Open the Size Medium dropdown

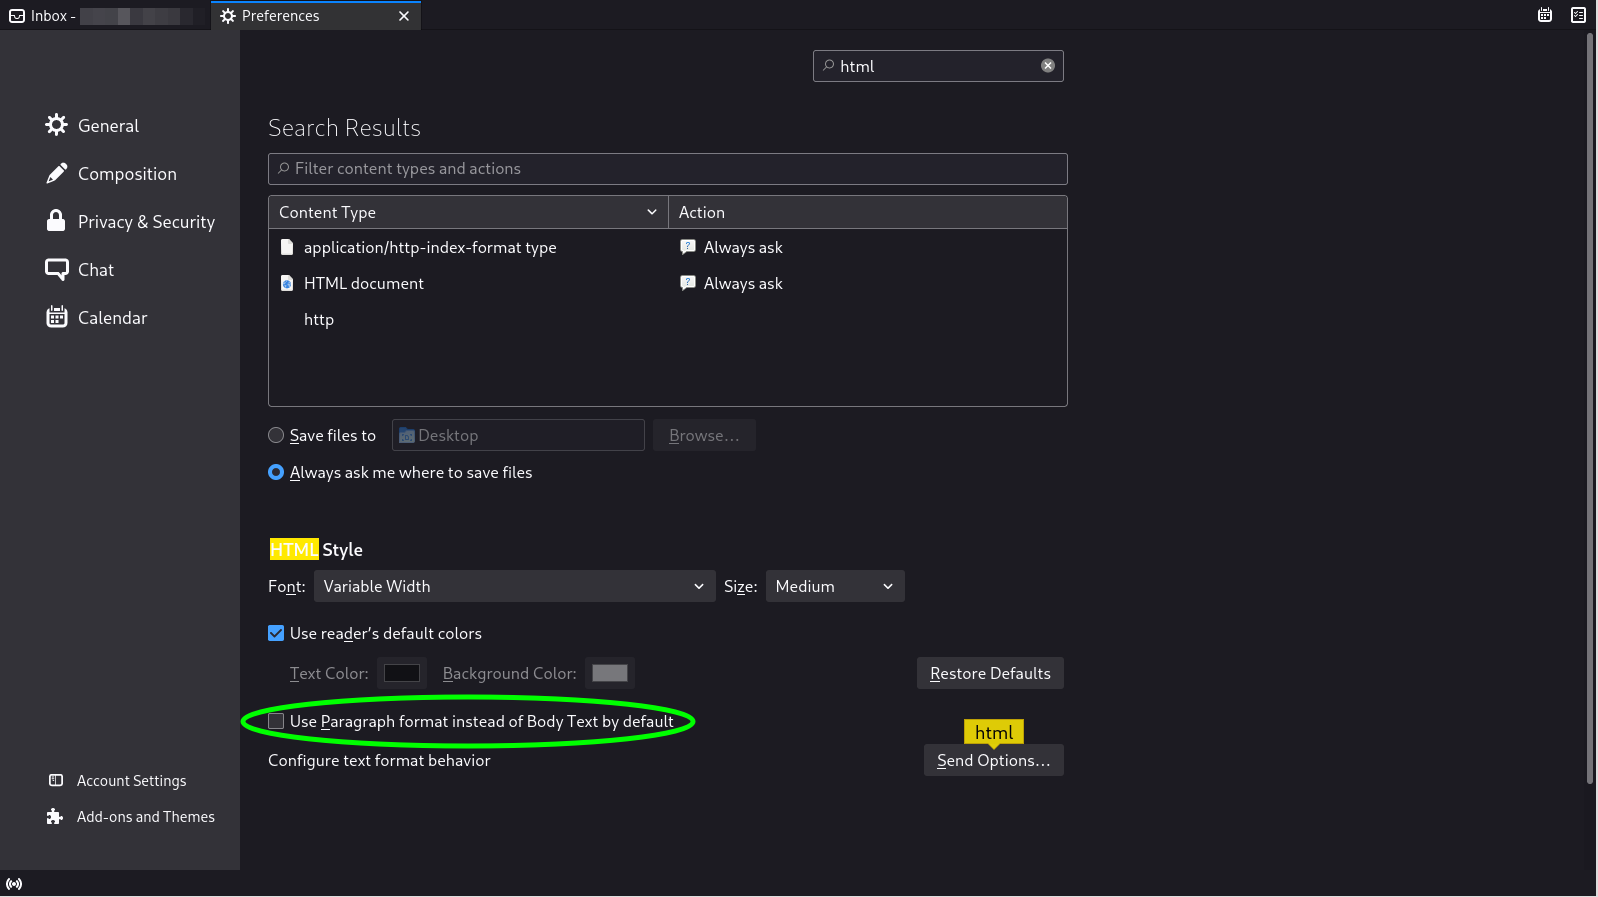[x=835, y=586]
